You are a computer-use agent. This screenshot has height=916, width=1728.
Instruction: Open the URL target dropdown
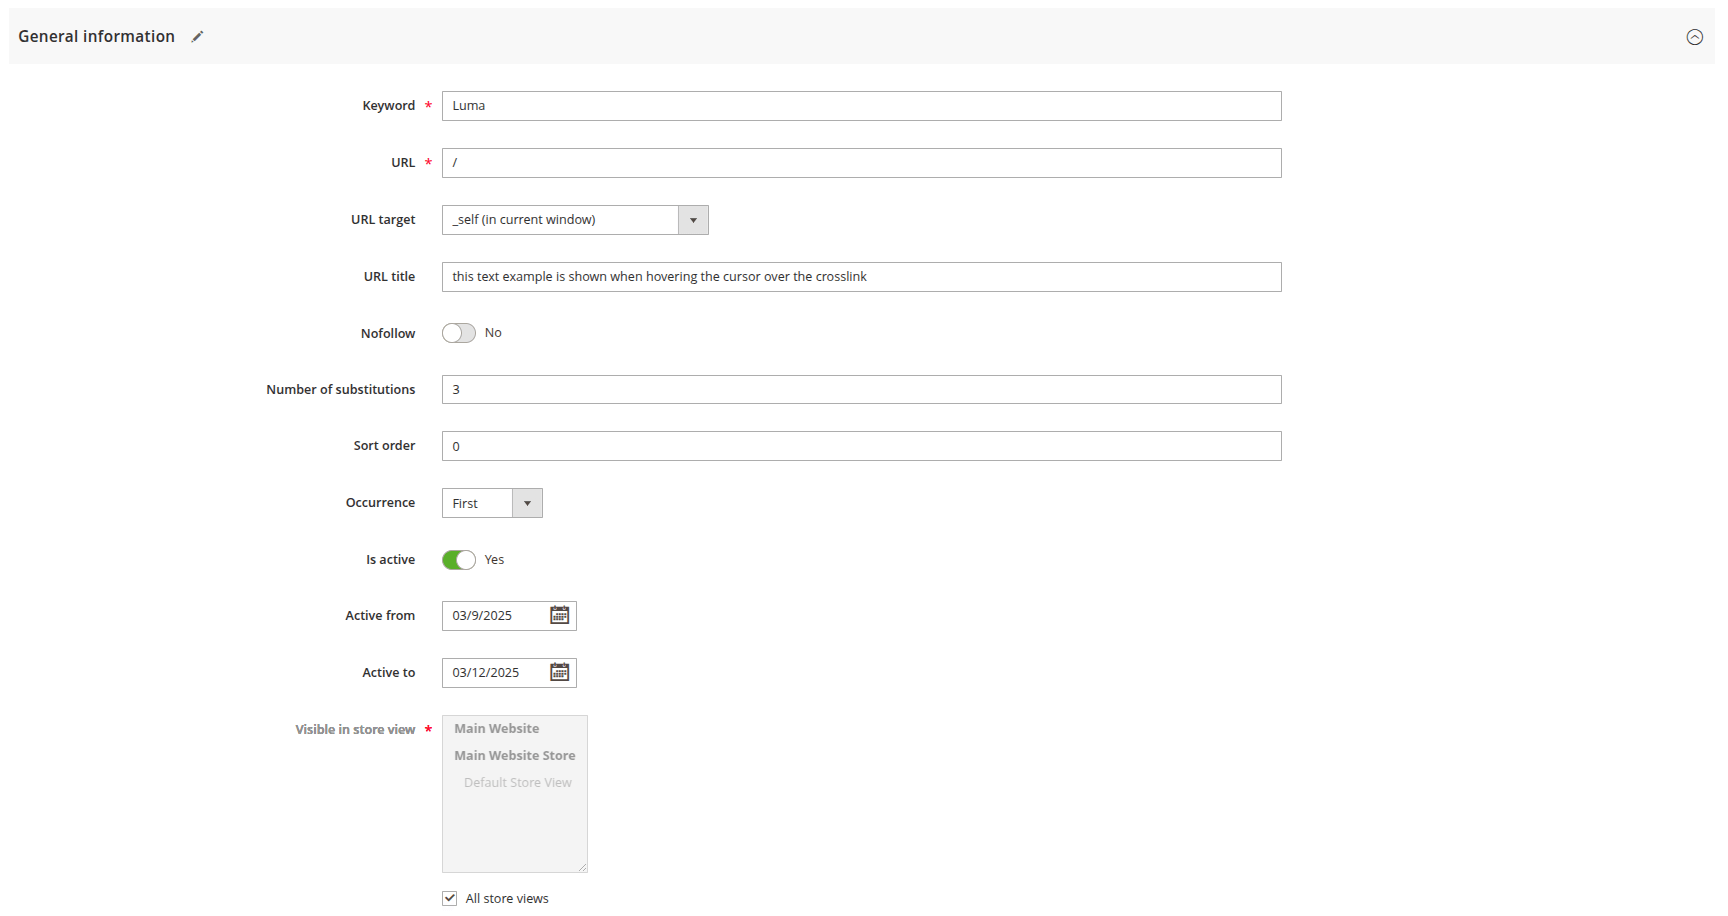[560, 219]
